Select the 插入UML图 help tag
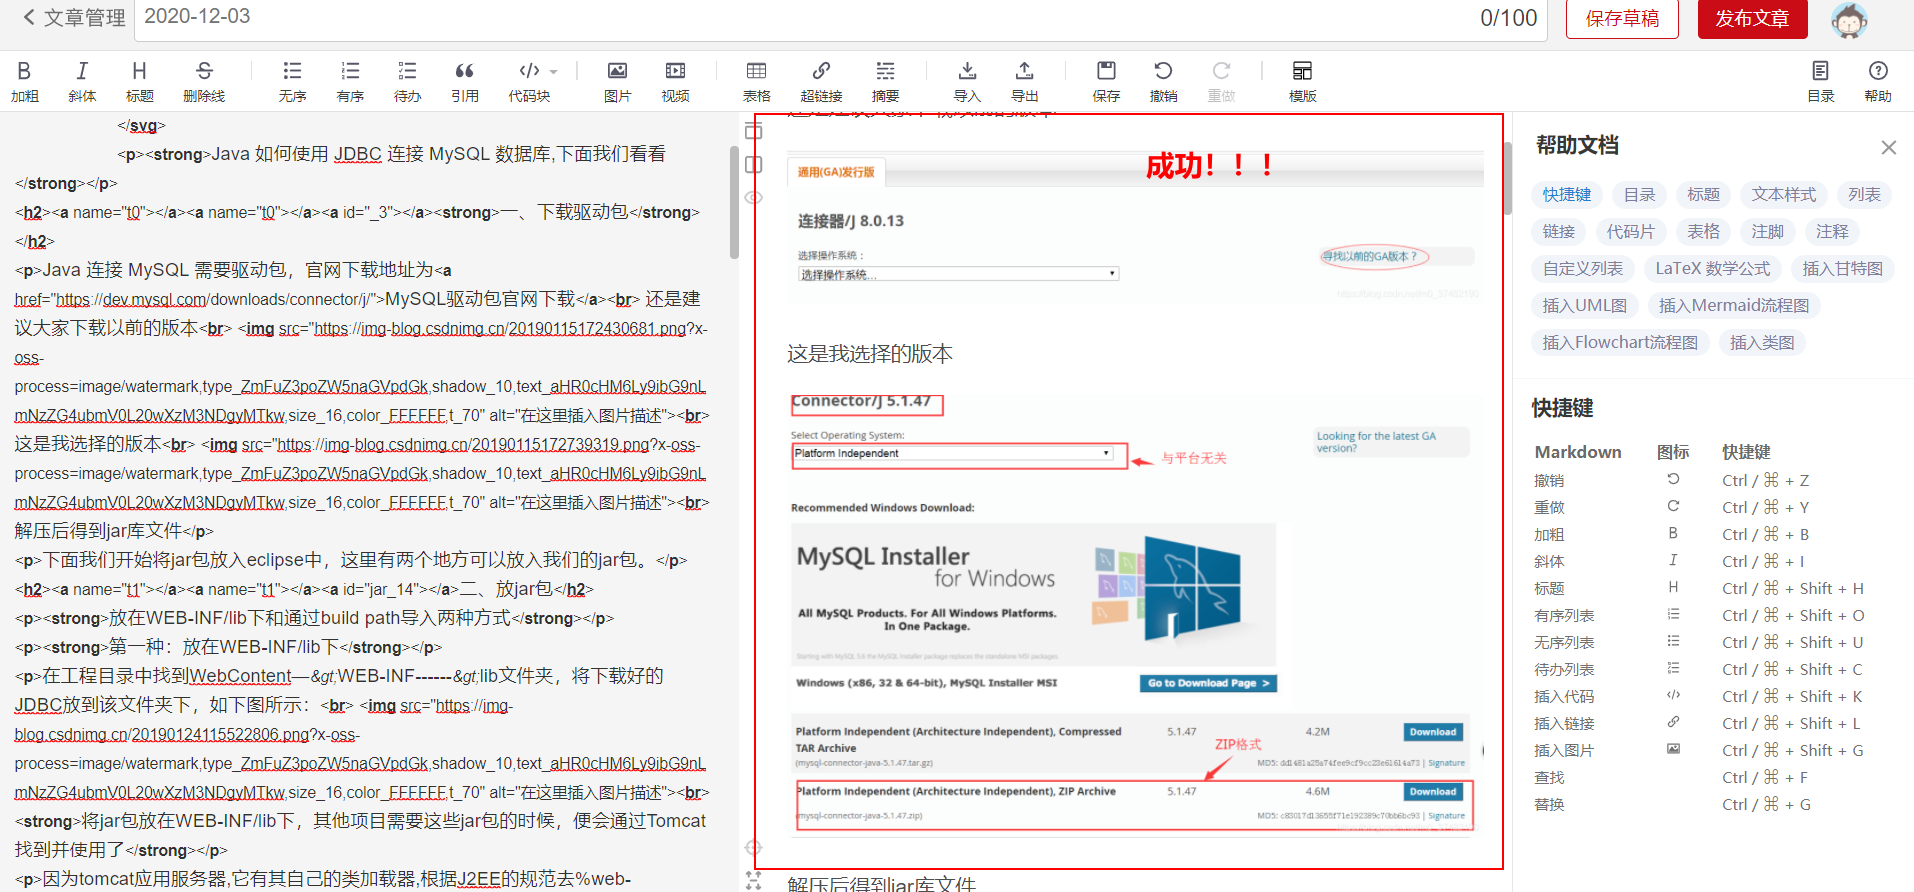Viewport: 1914px width, 892px height. (x=1584, y=306)
